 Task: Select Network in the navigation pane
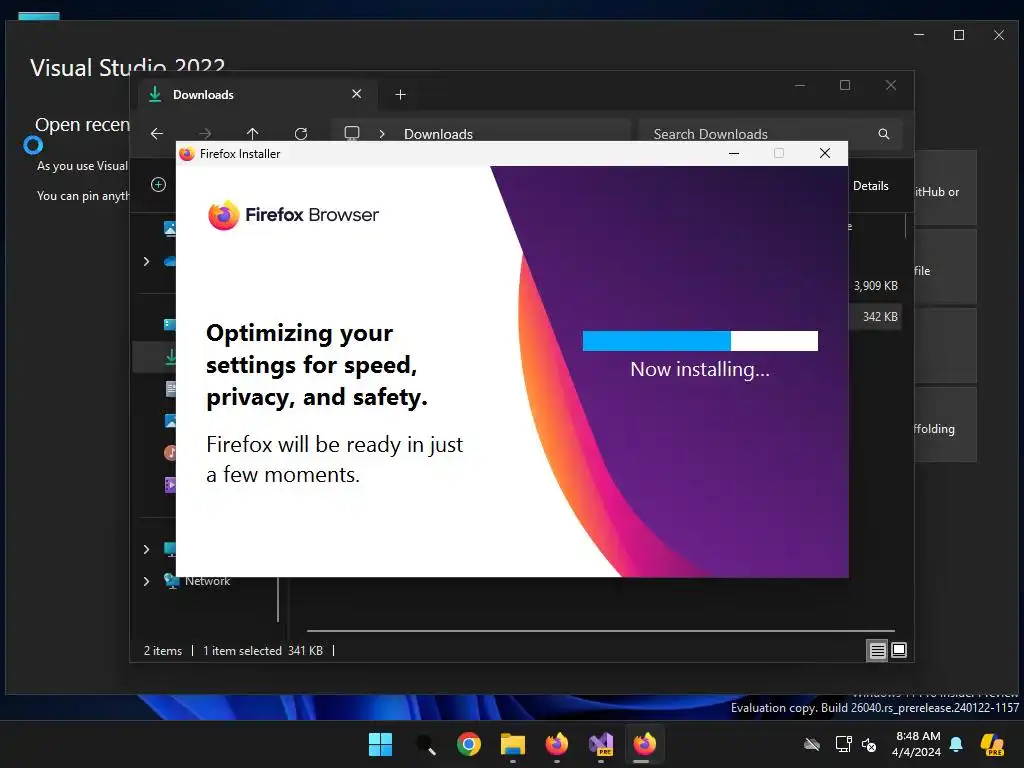coord(207,581)
